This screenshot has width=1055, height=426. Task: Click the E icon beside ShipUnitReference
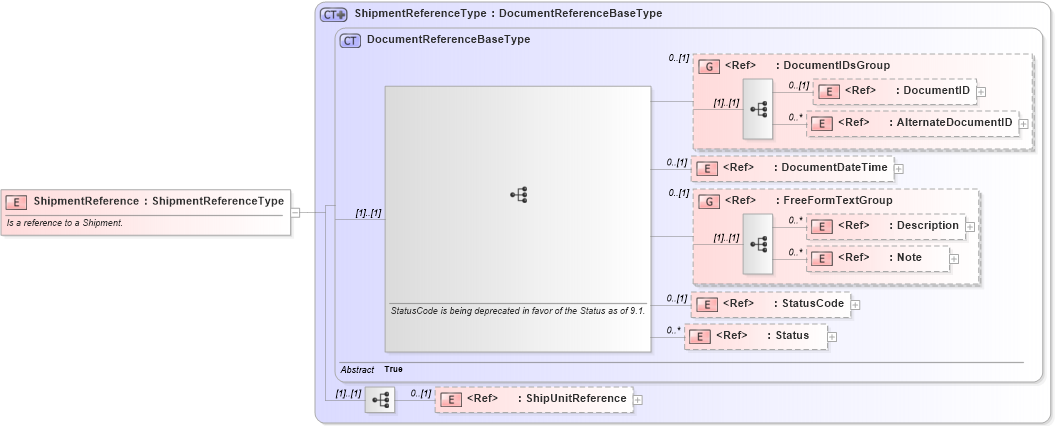pyautogui.click(x=451, y=400)
